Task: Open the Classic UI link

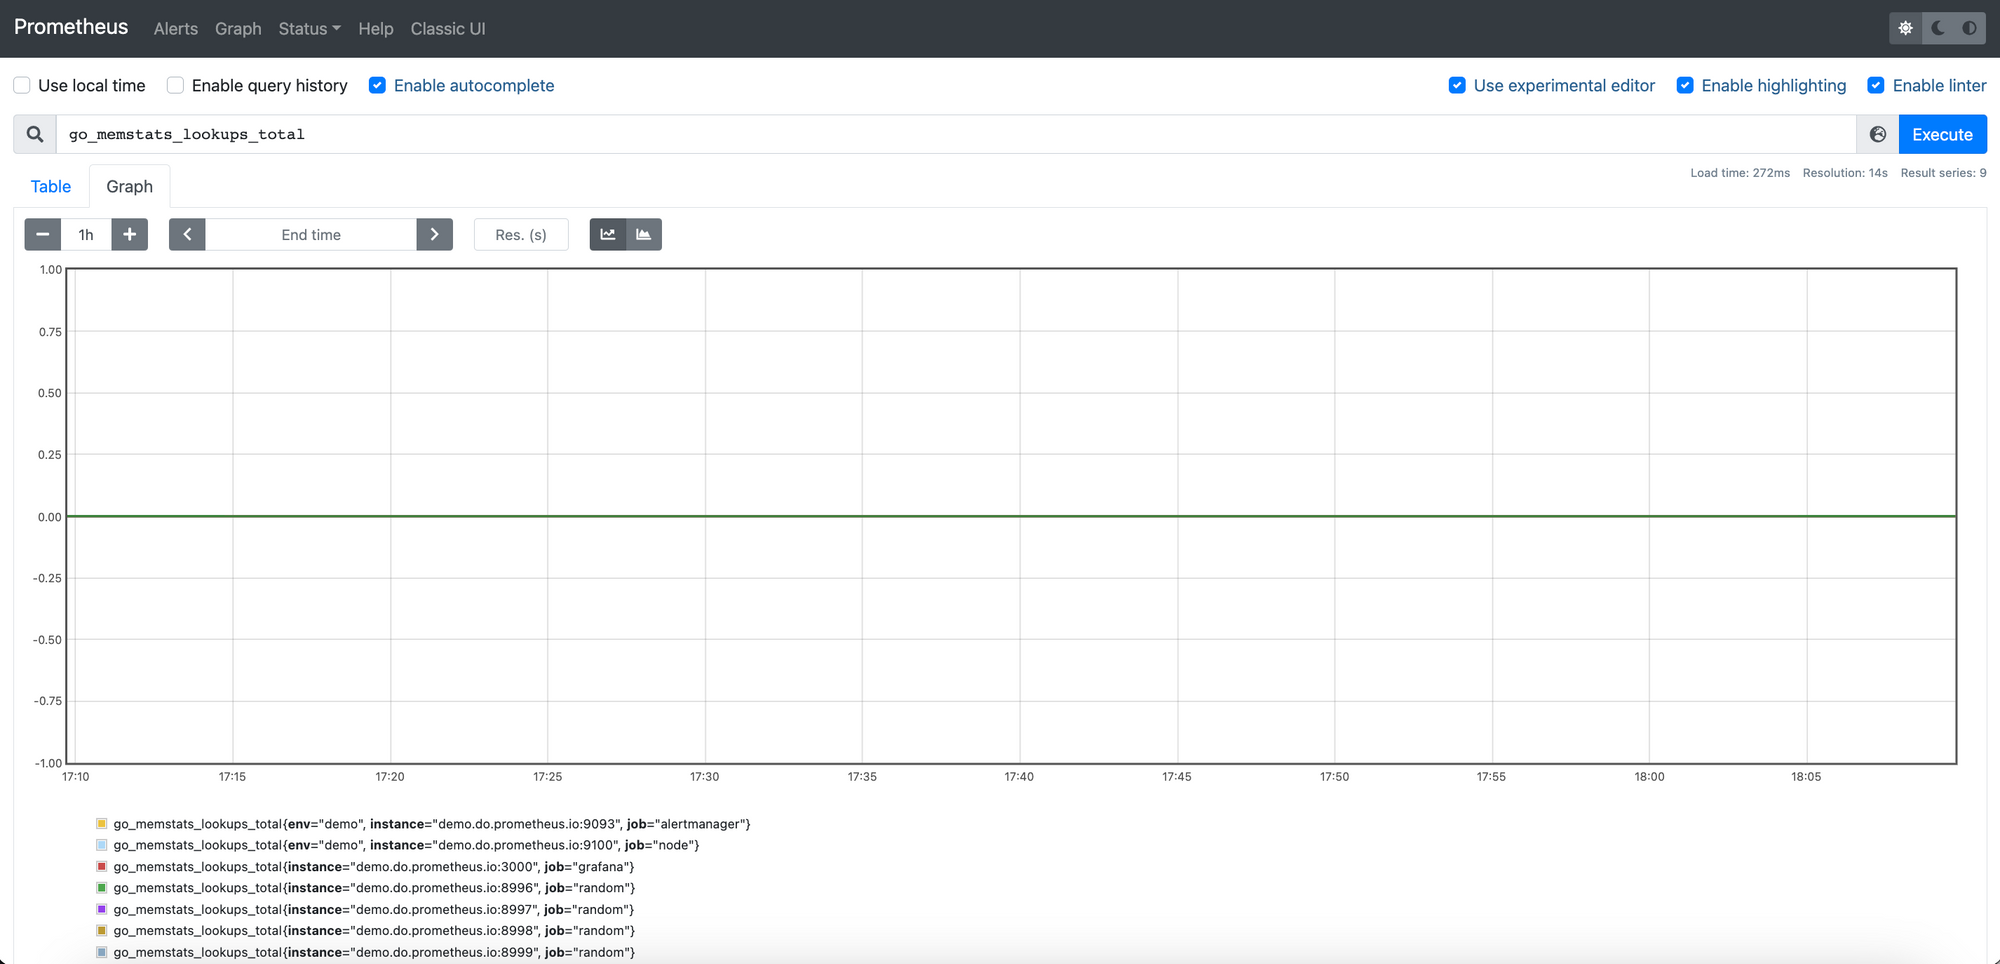Action: pos(447,28)
